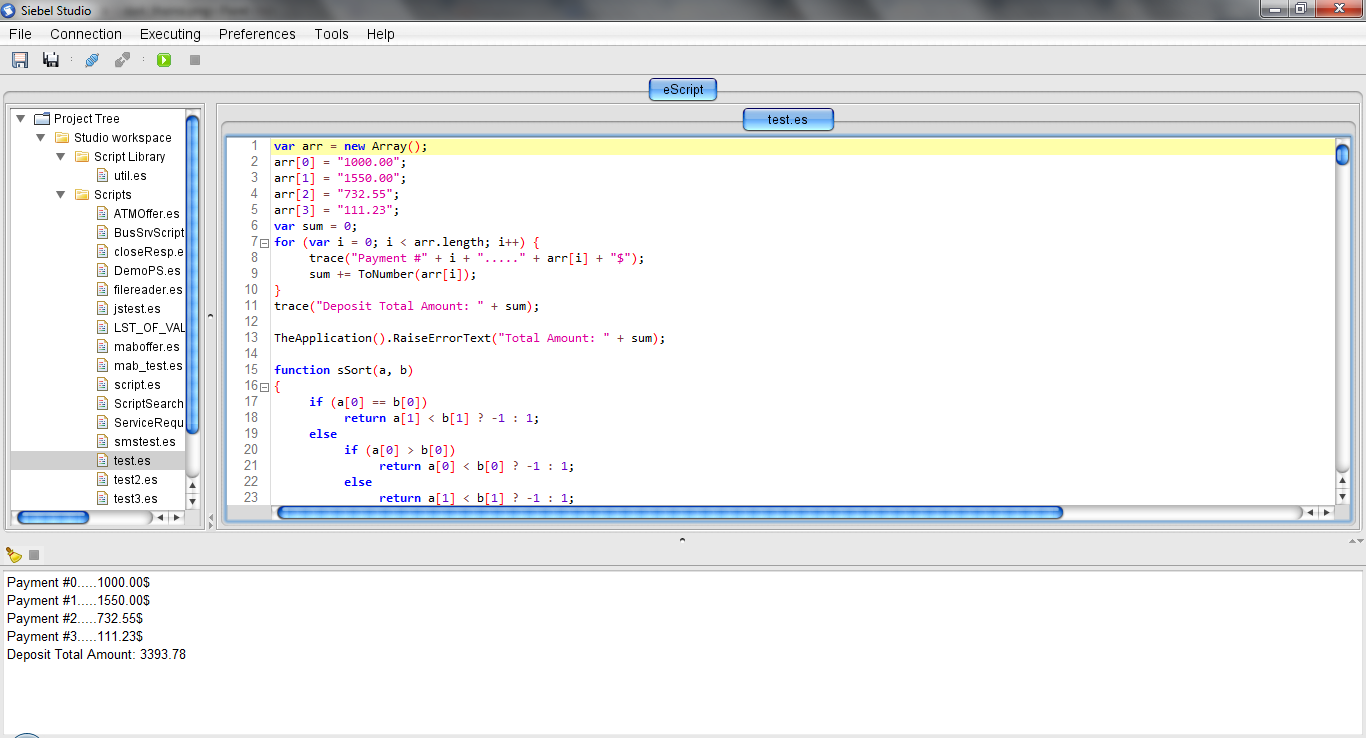Viewport: 1366px width, 738px height.
Task: Collapse the Studio workspace node
Action: pyautogui.click(x=41, y=138)
